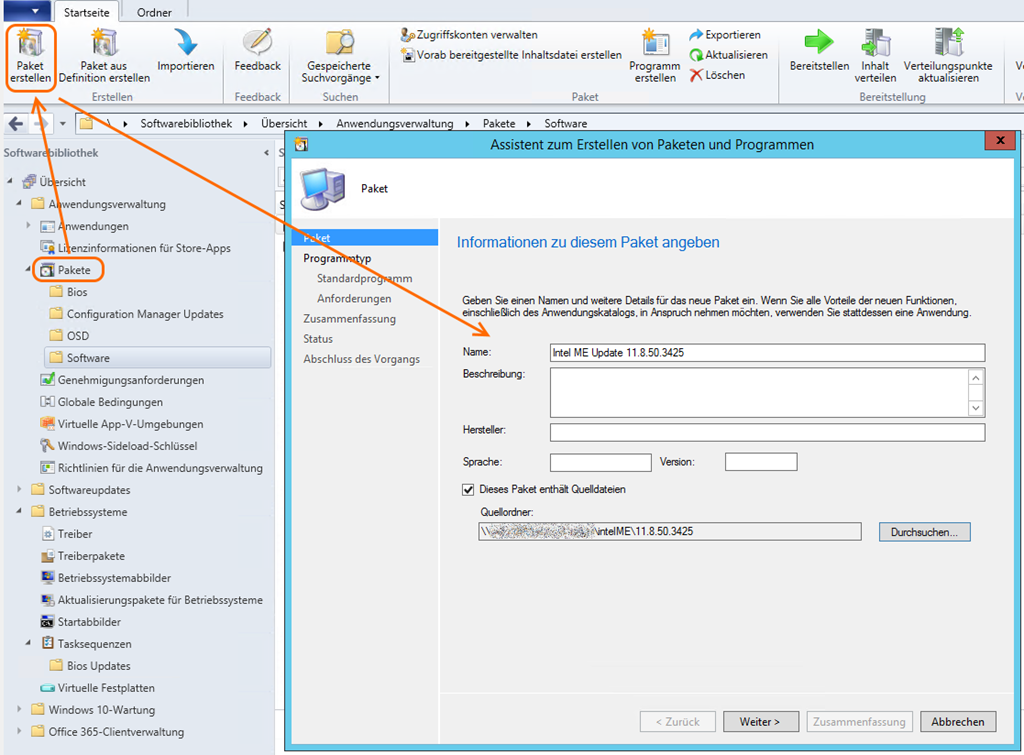Select the Startseite ribbon tab

pos(87,12)
